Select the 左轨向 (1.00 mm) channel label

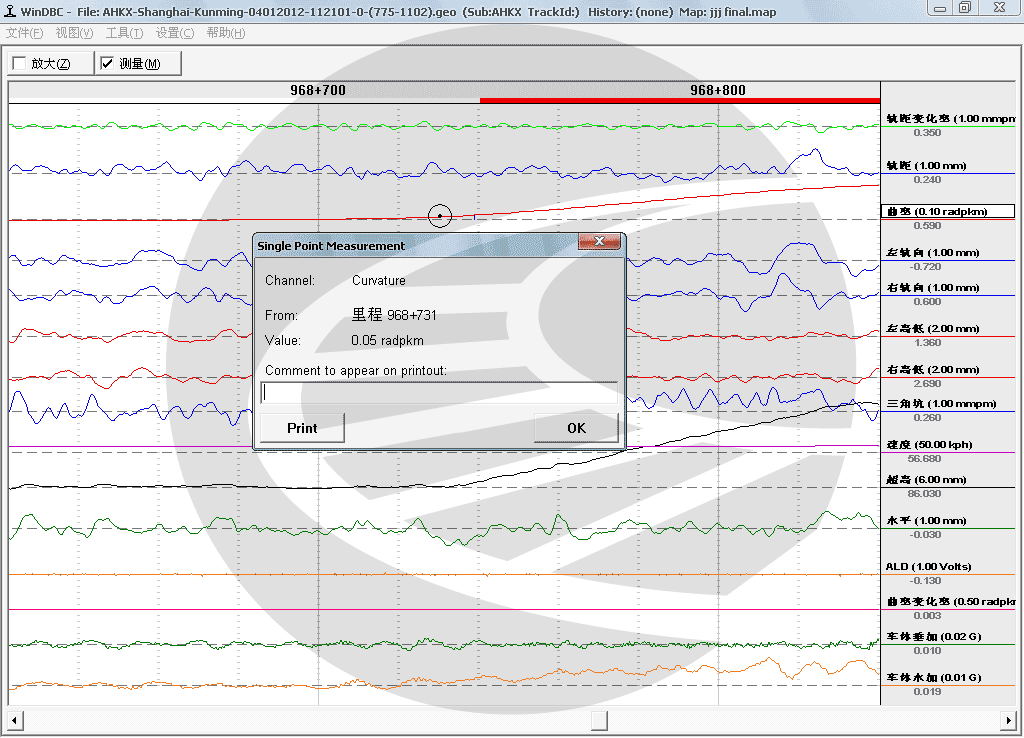click(933, 253)
